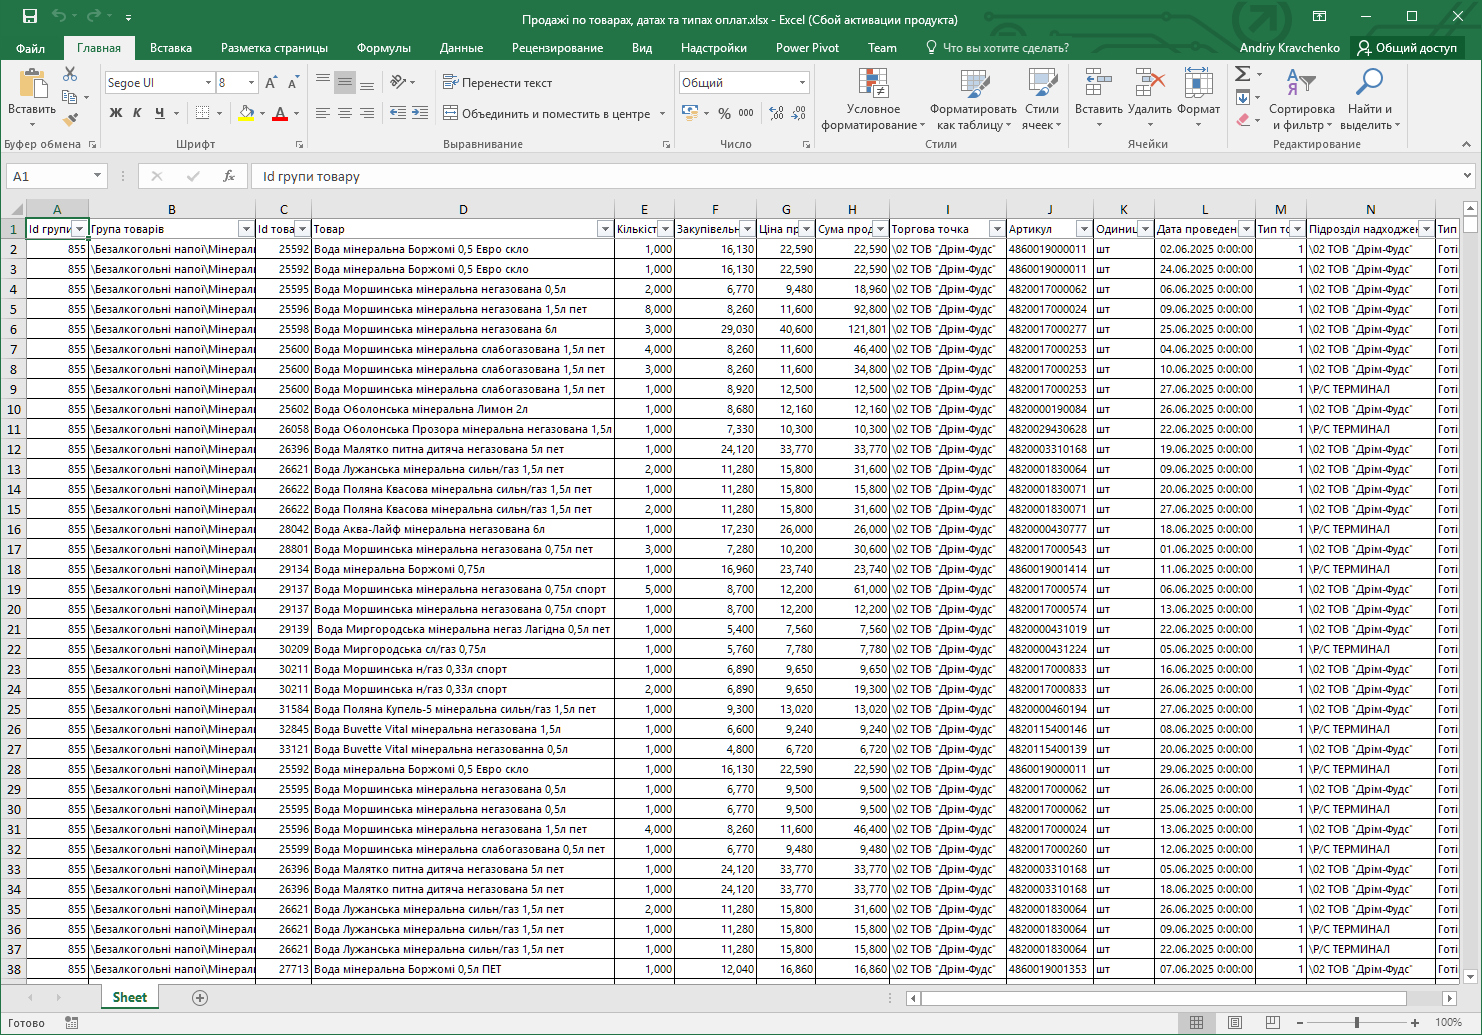The image size is (1482, 1035).
Task: Open filter dropdown for Торгова точка column
Action: [x=997, y=229]
